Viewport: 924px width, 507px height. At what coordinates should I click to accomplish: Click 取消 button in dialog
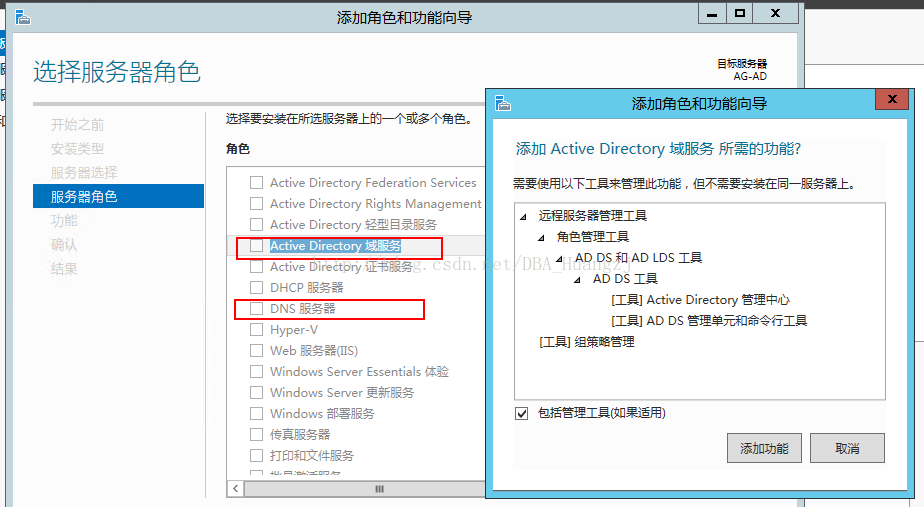coord(847,449)
